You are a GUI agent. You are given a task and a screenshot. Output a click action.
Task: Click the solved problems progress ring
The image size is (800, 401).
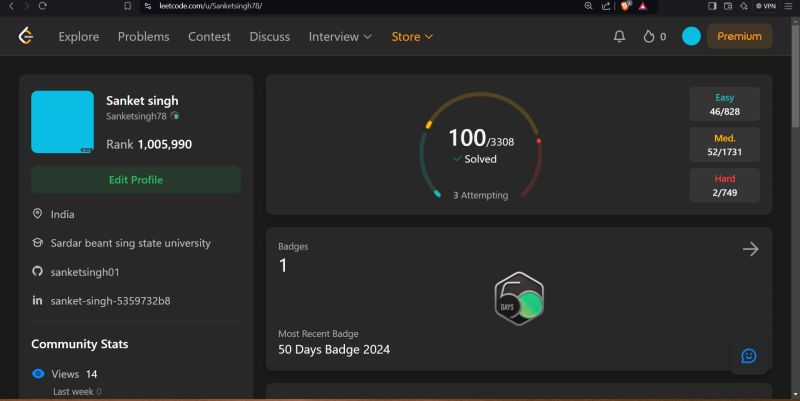click(x=480, y=145)
